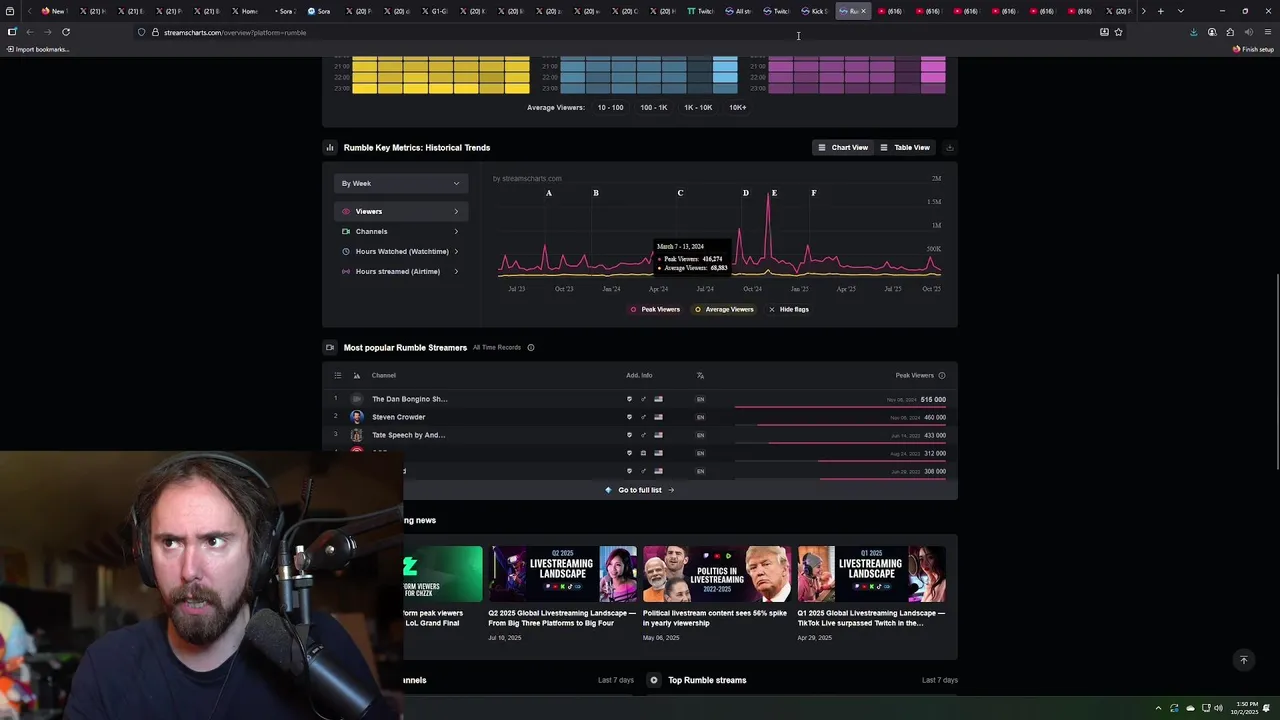This screenshot has width=1280, height=720.
Task: Expand Hours streamed (Airtime) metric
Action: (x=401, y=272)
